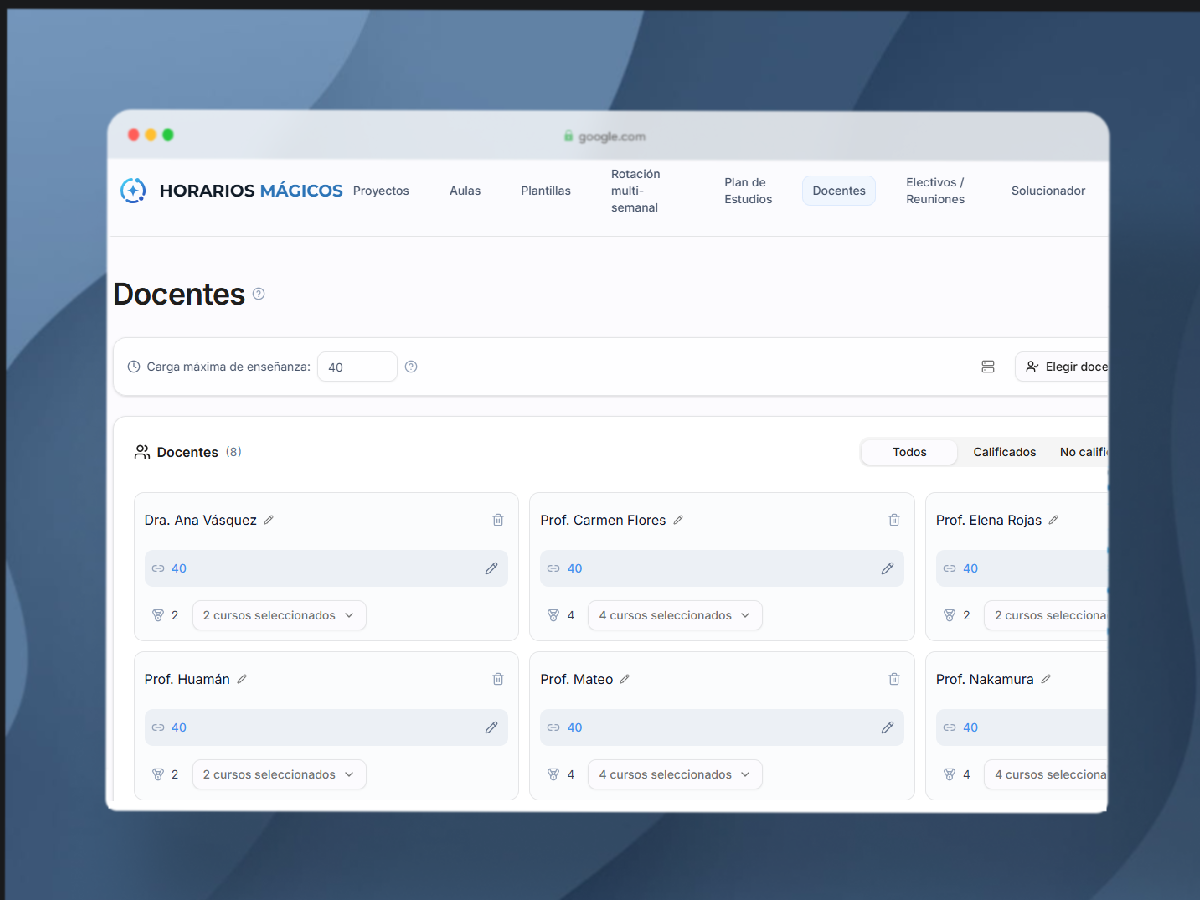Click the layout view icon near Elegir docentes
This screenshot has height=900, width=1200.
(x=988, y=367)
